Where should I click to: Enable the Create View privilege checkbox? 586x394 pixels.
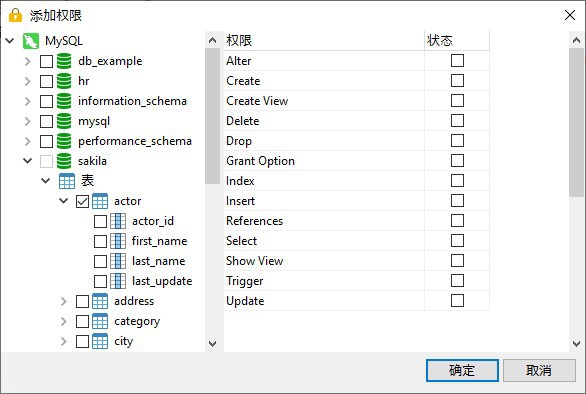click(457, 101)
